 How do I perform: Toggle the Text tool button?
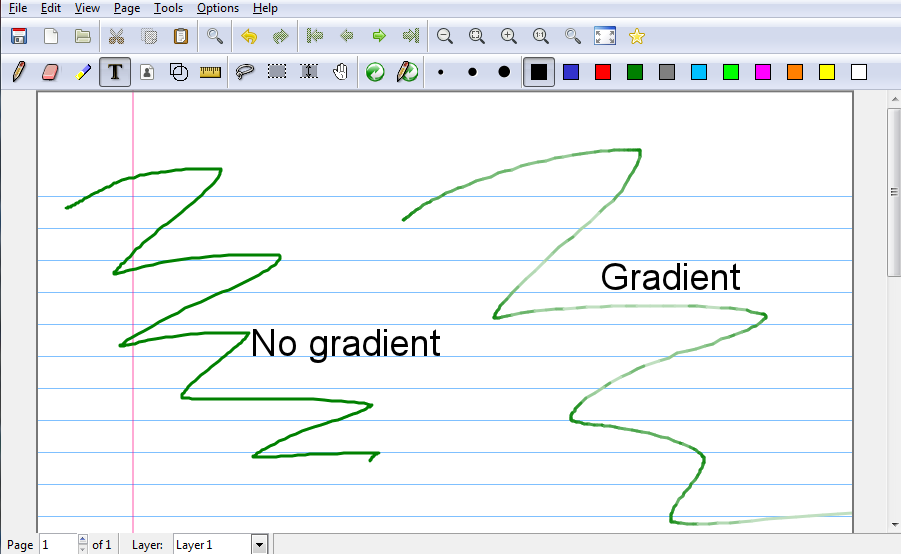coord(115,72)
